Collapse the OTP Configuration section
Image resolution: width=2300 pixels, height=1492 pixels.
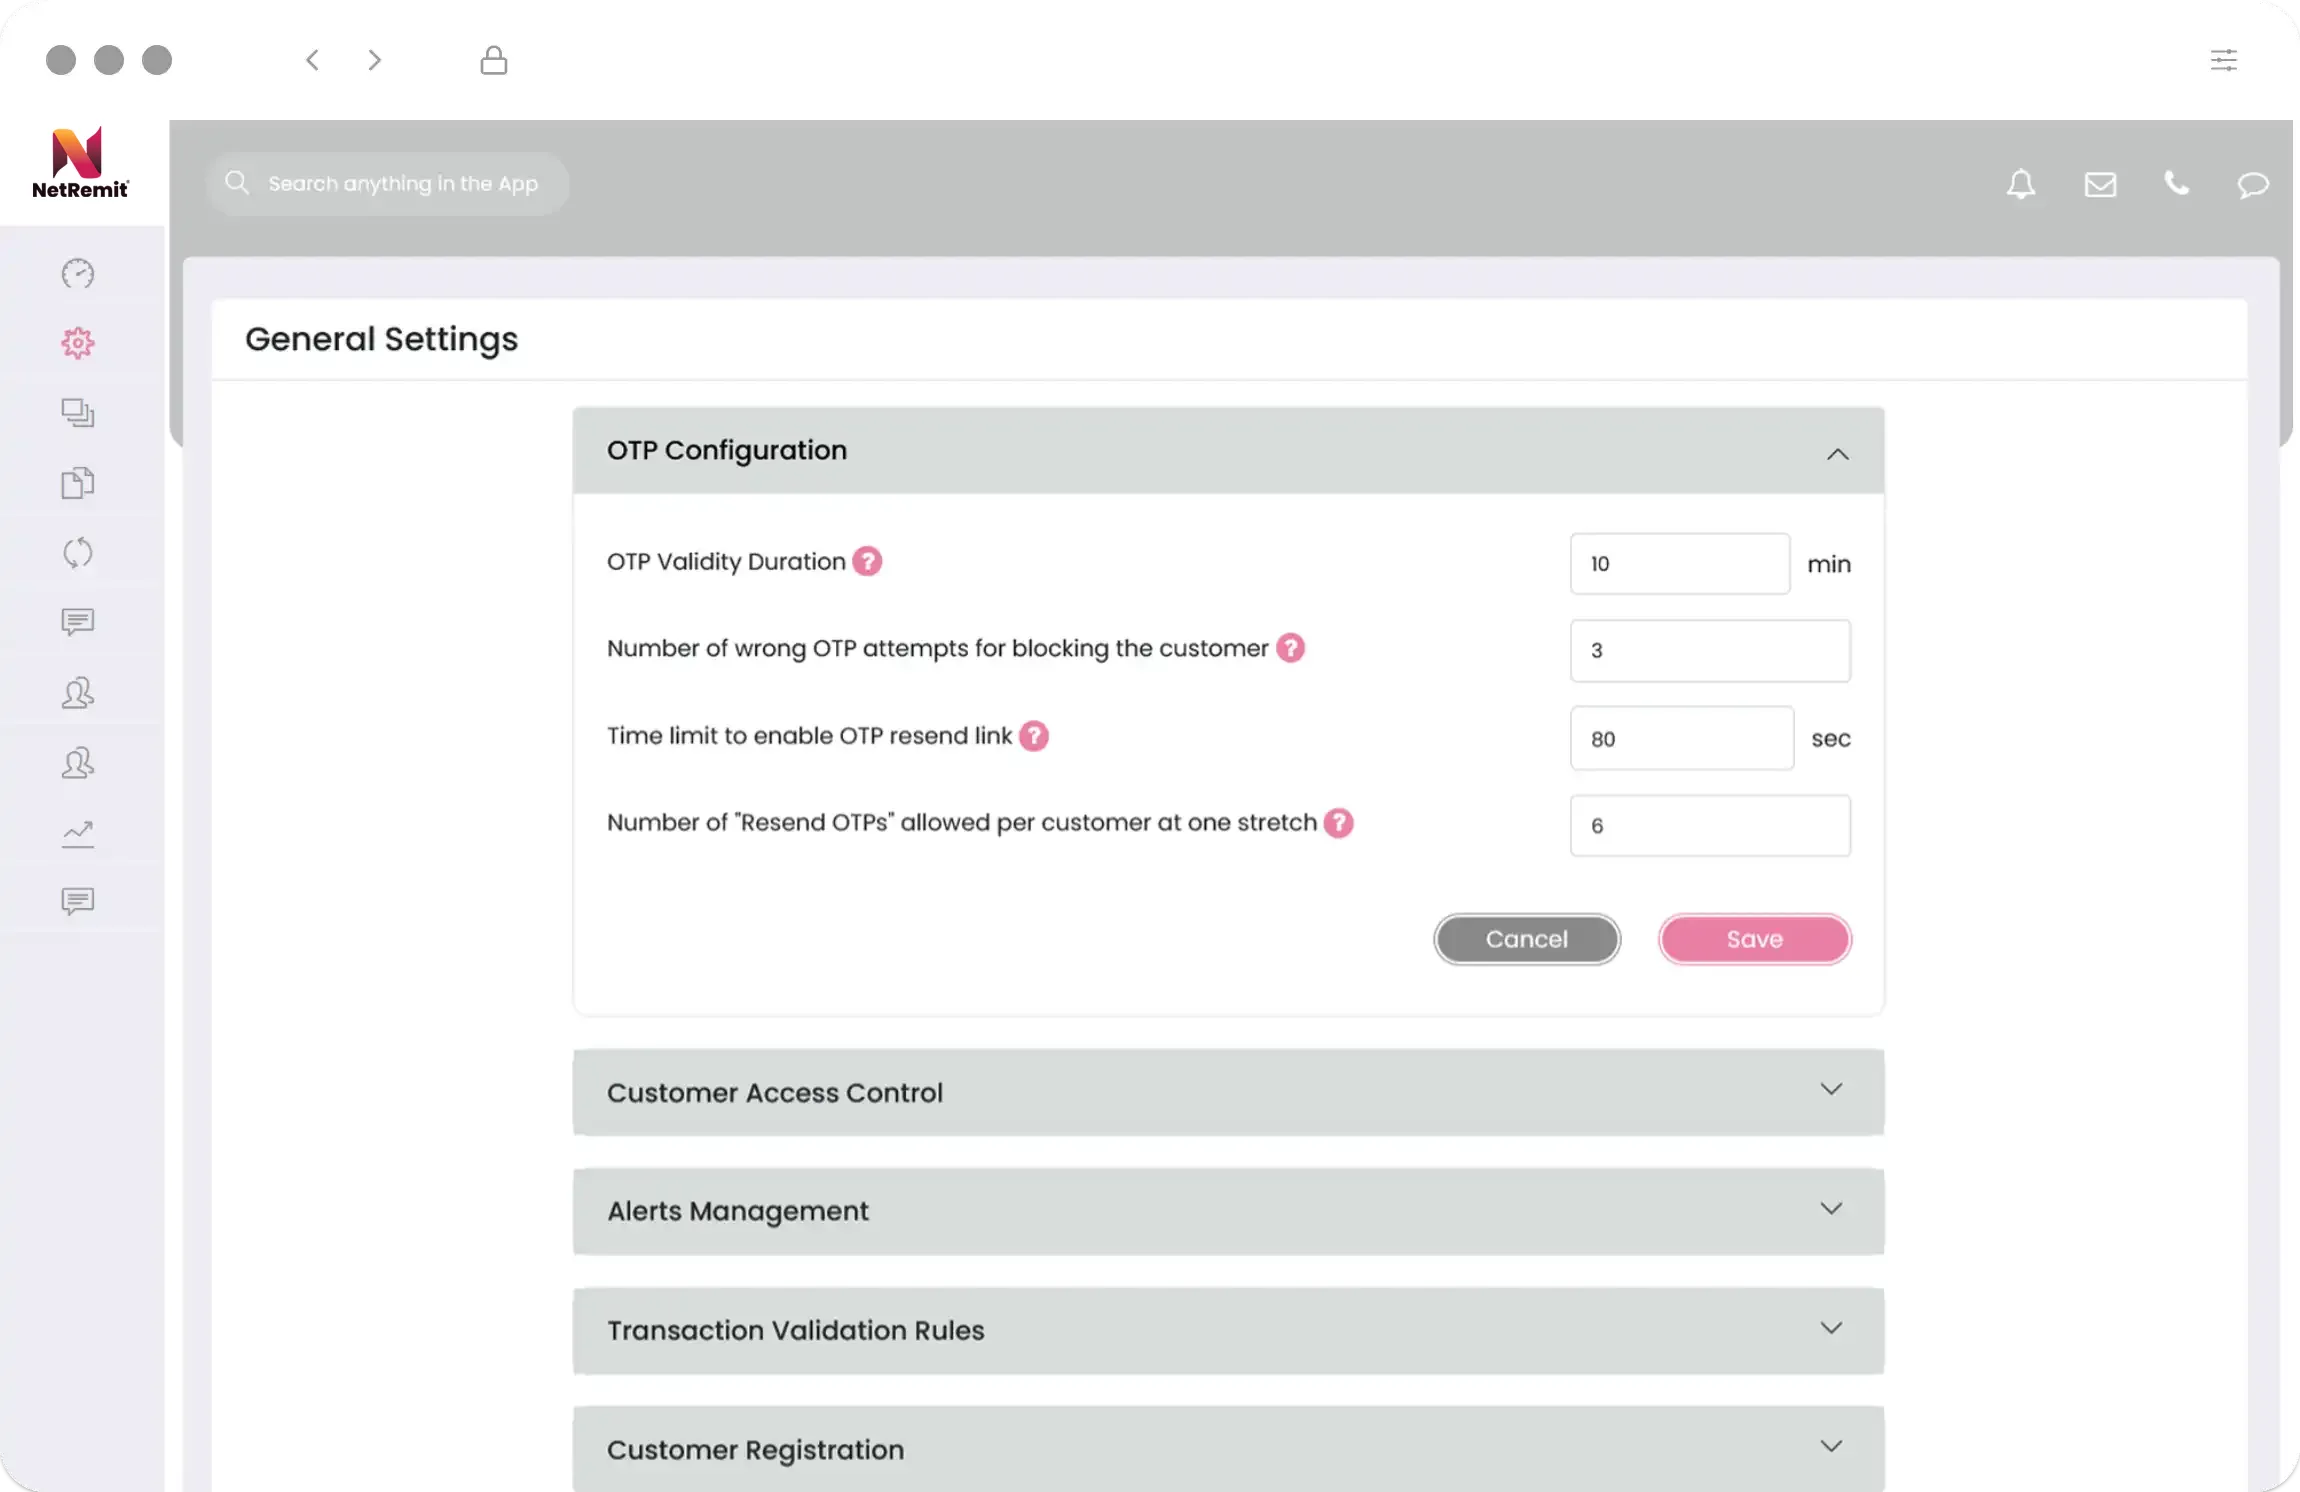point(1837,454)
